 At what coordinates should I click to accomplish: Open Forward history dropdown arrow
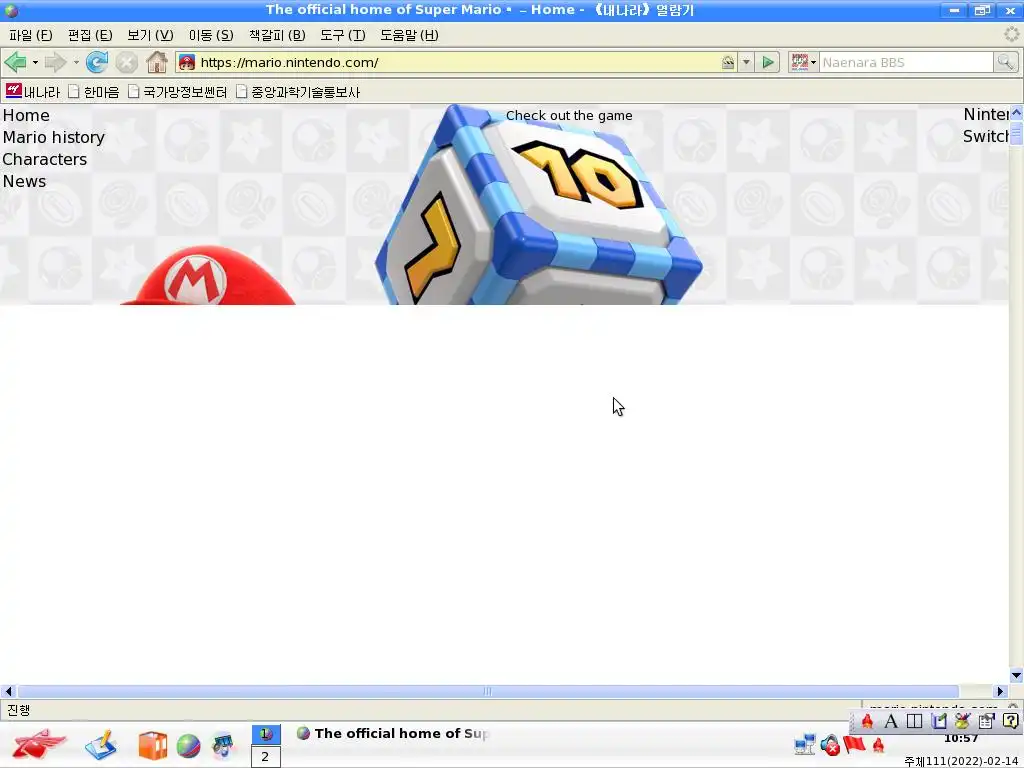pos(76,63)
